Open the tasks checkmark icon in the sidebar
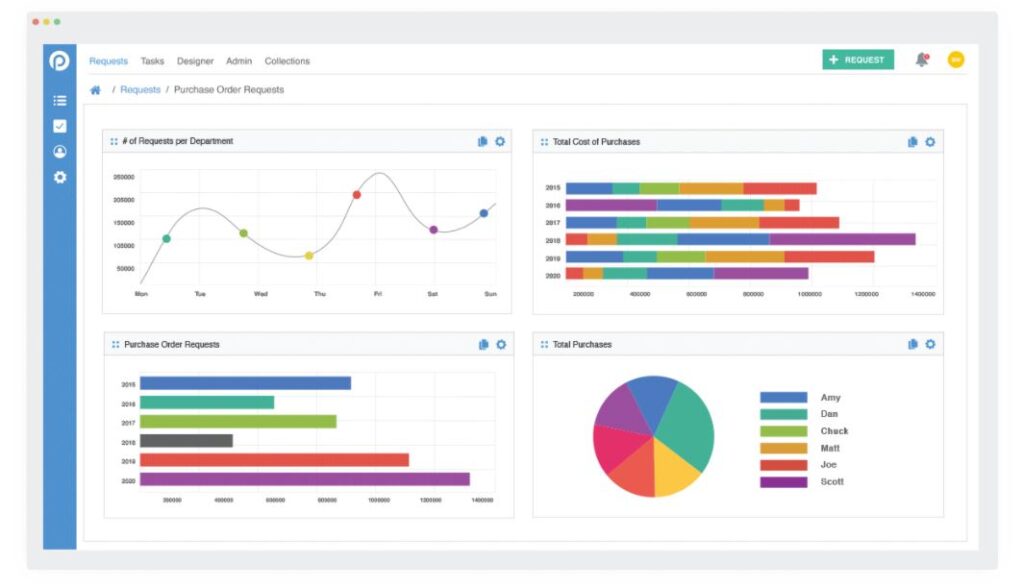This screenshot has height=587, width=1024. coord(59,126)
